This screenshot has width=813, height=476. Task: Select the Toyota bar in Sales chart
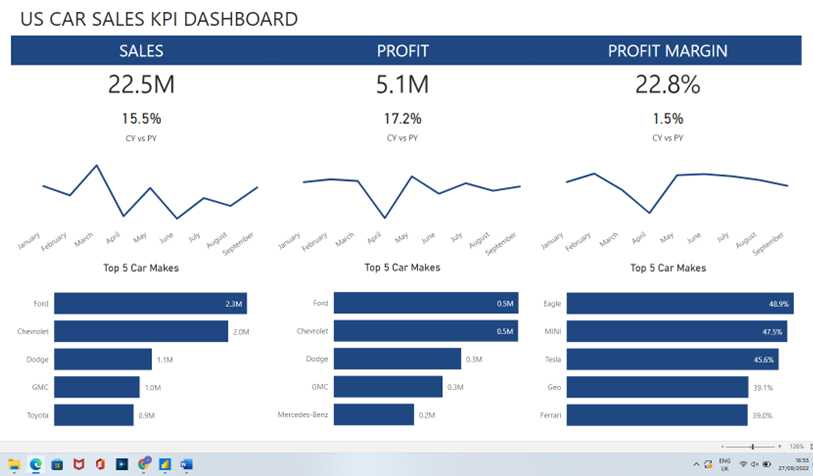coord(94,415)
